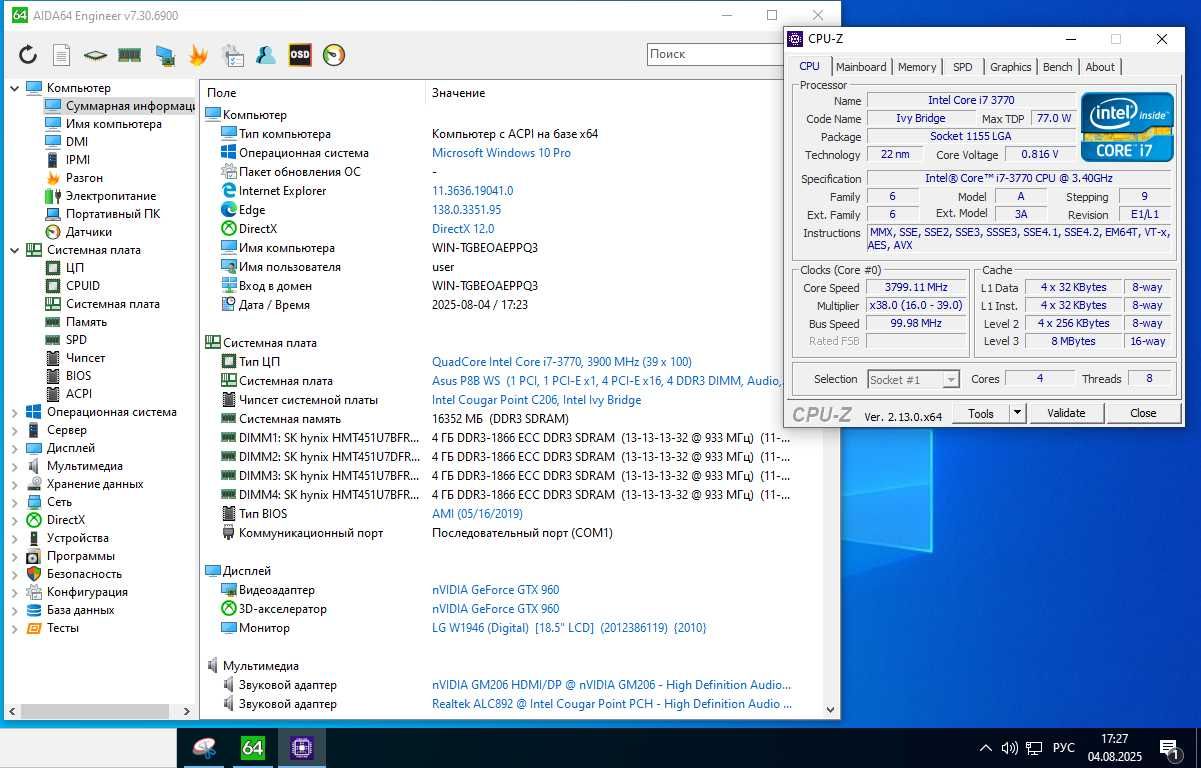Expand the Сервер tree node
Image resolution: width=1201 pixels, height=768 pixels.
[x=15, y=430]
